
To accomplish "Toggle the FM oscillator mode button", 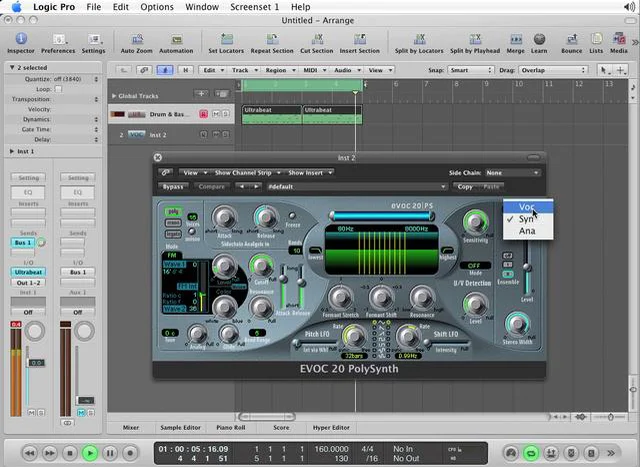I will pyautogui.click(x=172, y=255).
